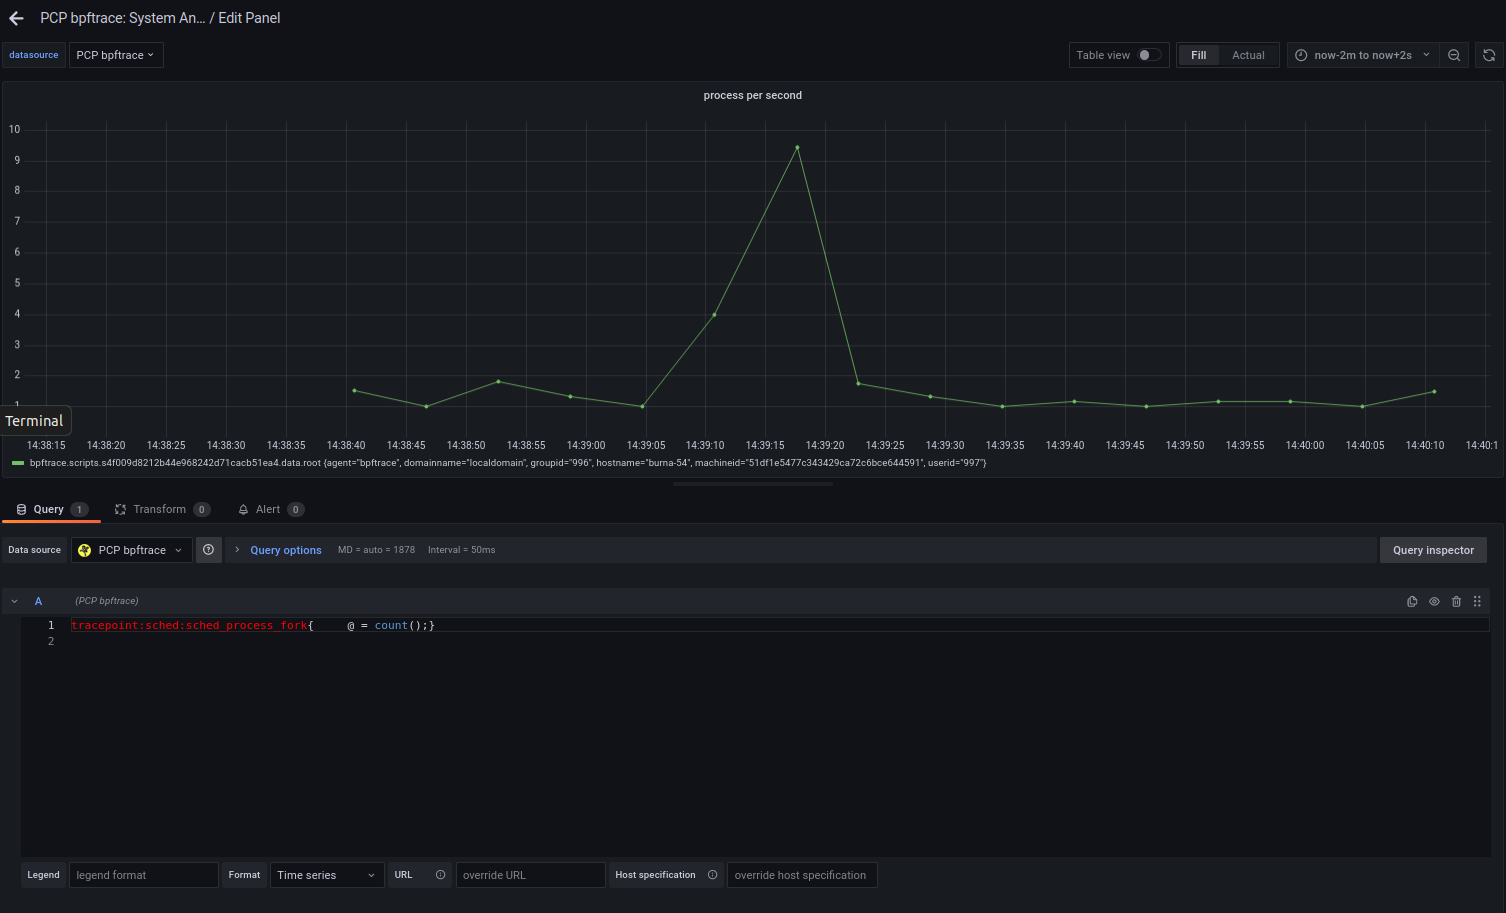Open the time range picker dropdown
This screenshot has height=913, width=1506.
click(x=1362, y=55)
